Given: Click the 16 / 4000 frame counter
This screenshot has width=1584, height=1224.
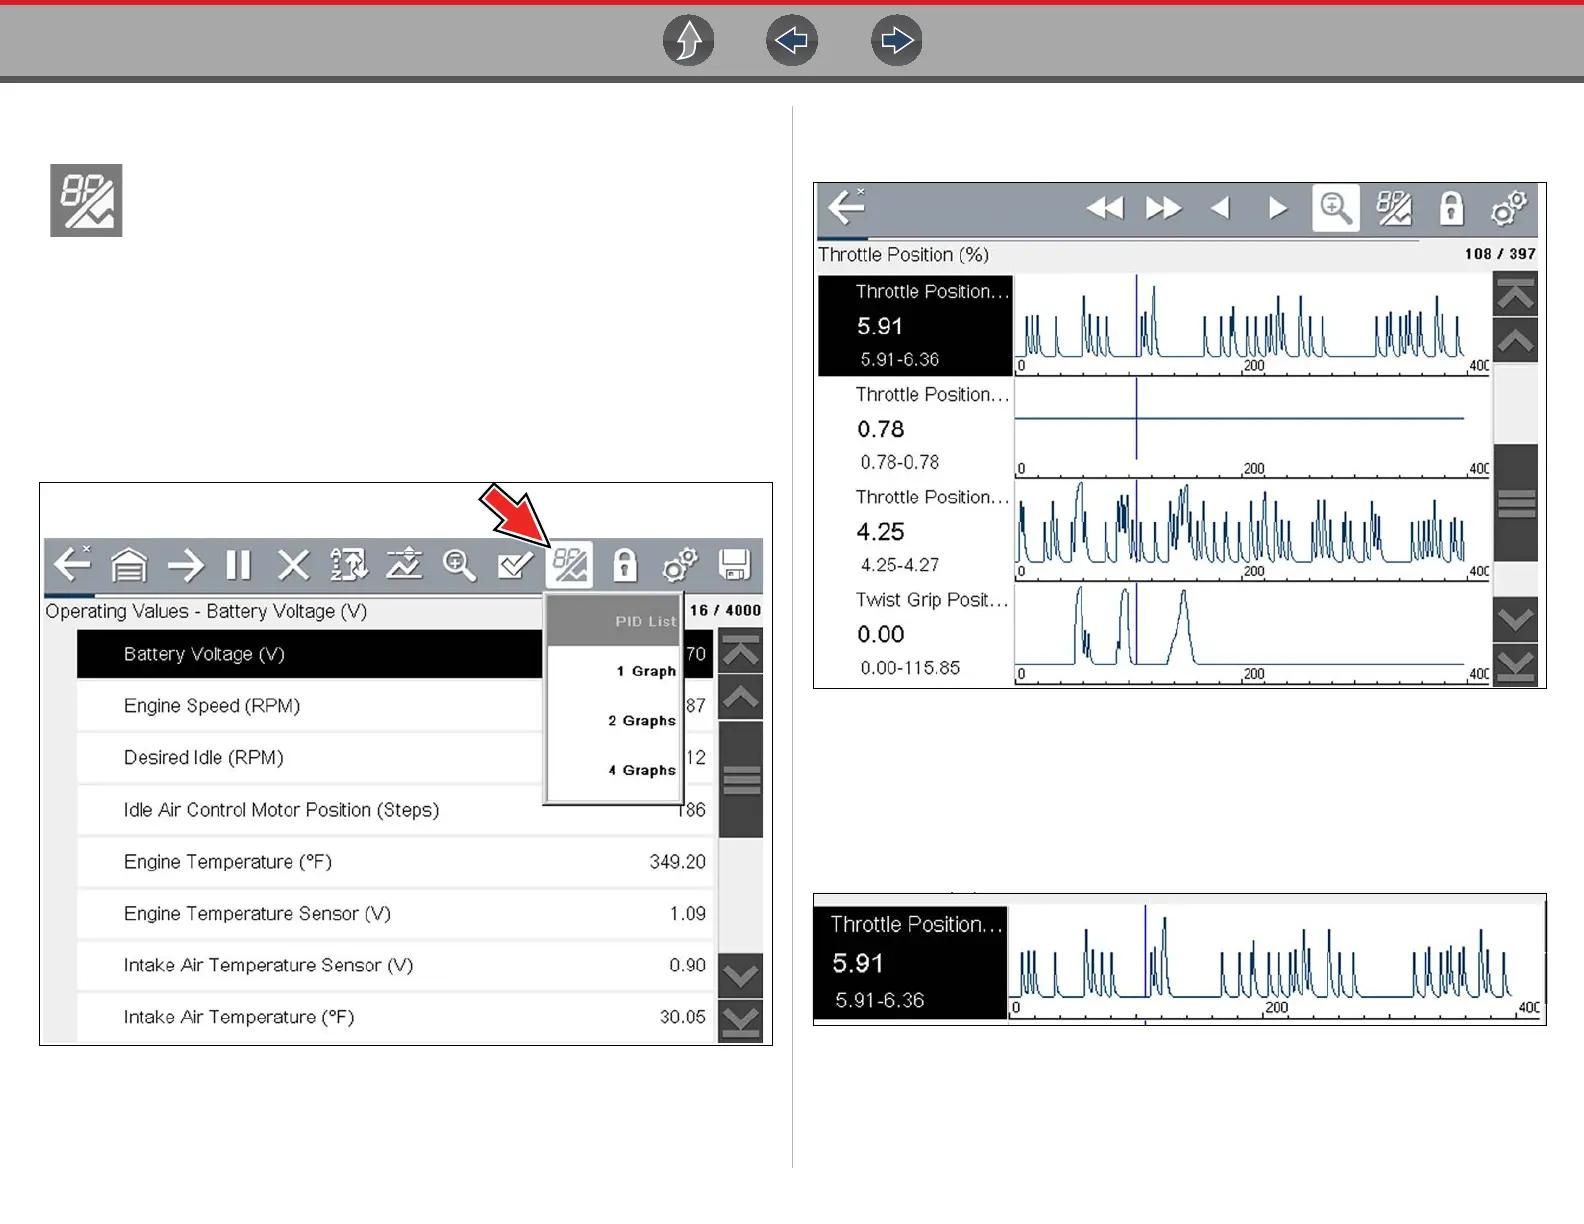Looking at the screenshot, I should point(725,610).
